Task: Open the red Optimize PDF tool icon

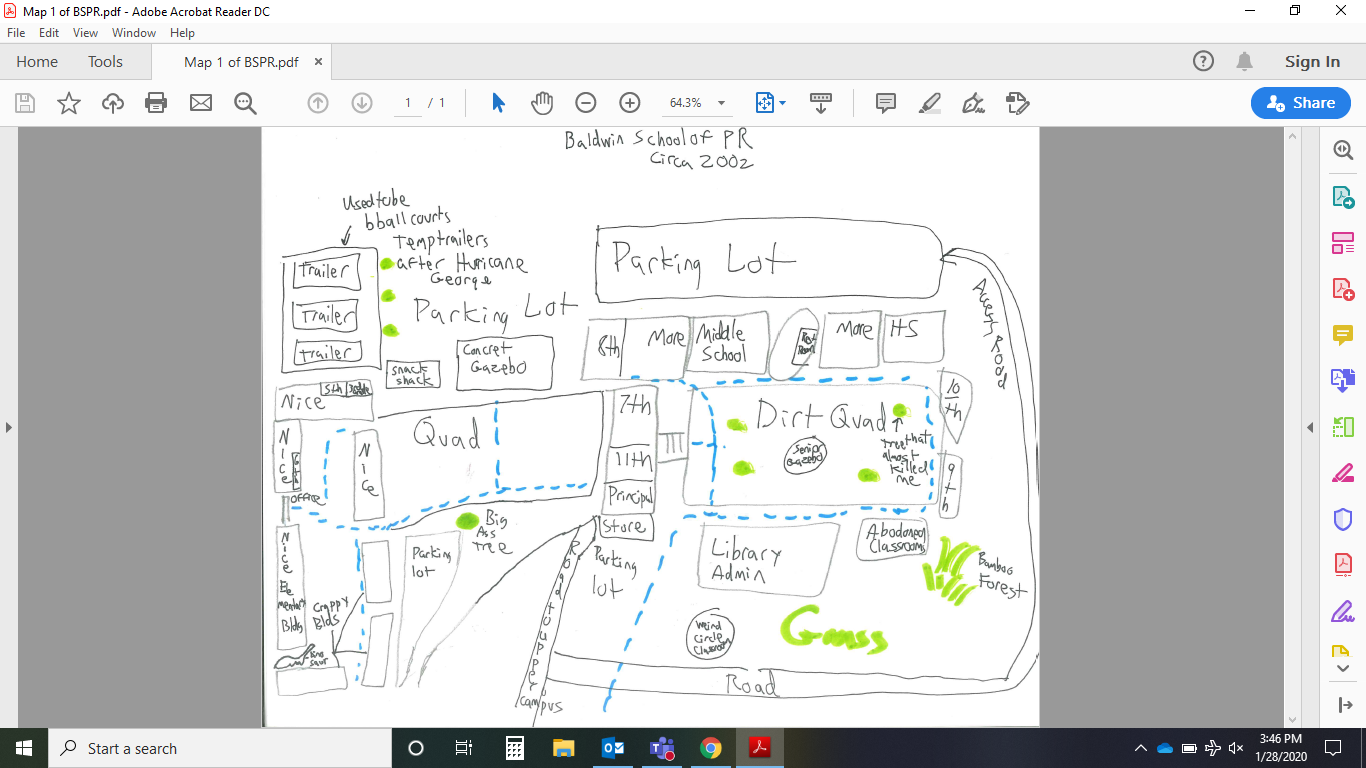Action: pos(1342,565)
